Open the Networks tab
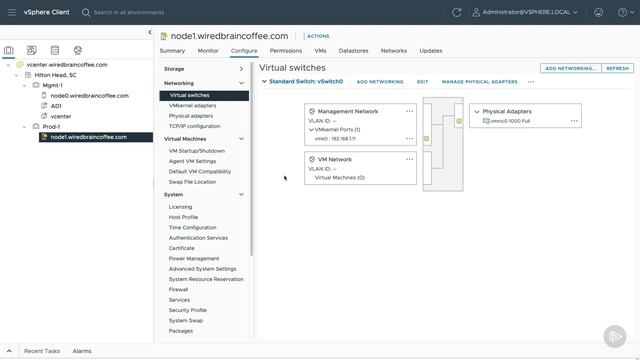This screenshot has width=640, height=360. click(x=394, y=51)
